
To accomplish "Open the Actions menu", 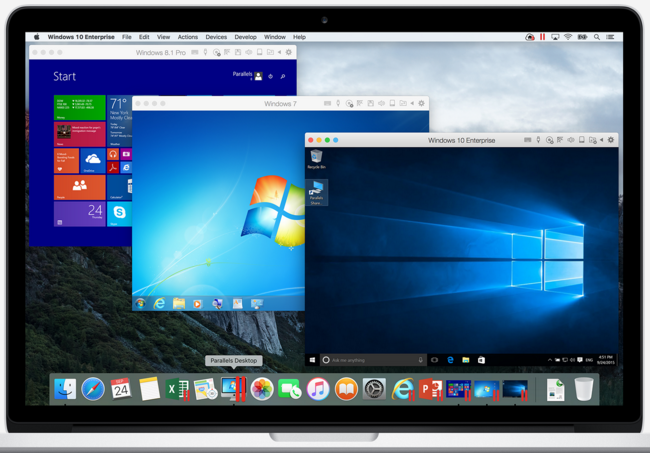I will click(x=188, y=37).
